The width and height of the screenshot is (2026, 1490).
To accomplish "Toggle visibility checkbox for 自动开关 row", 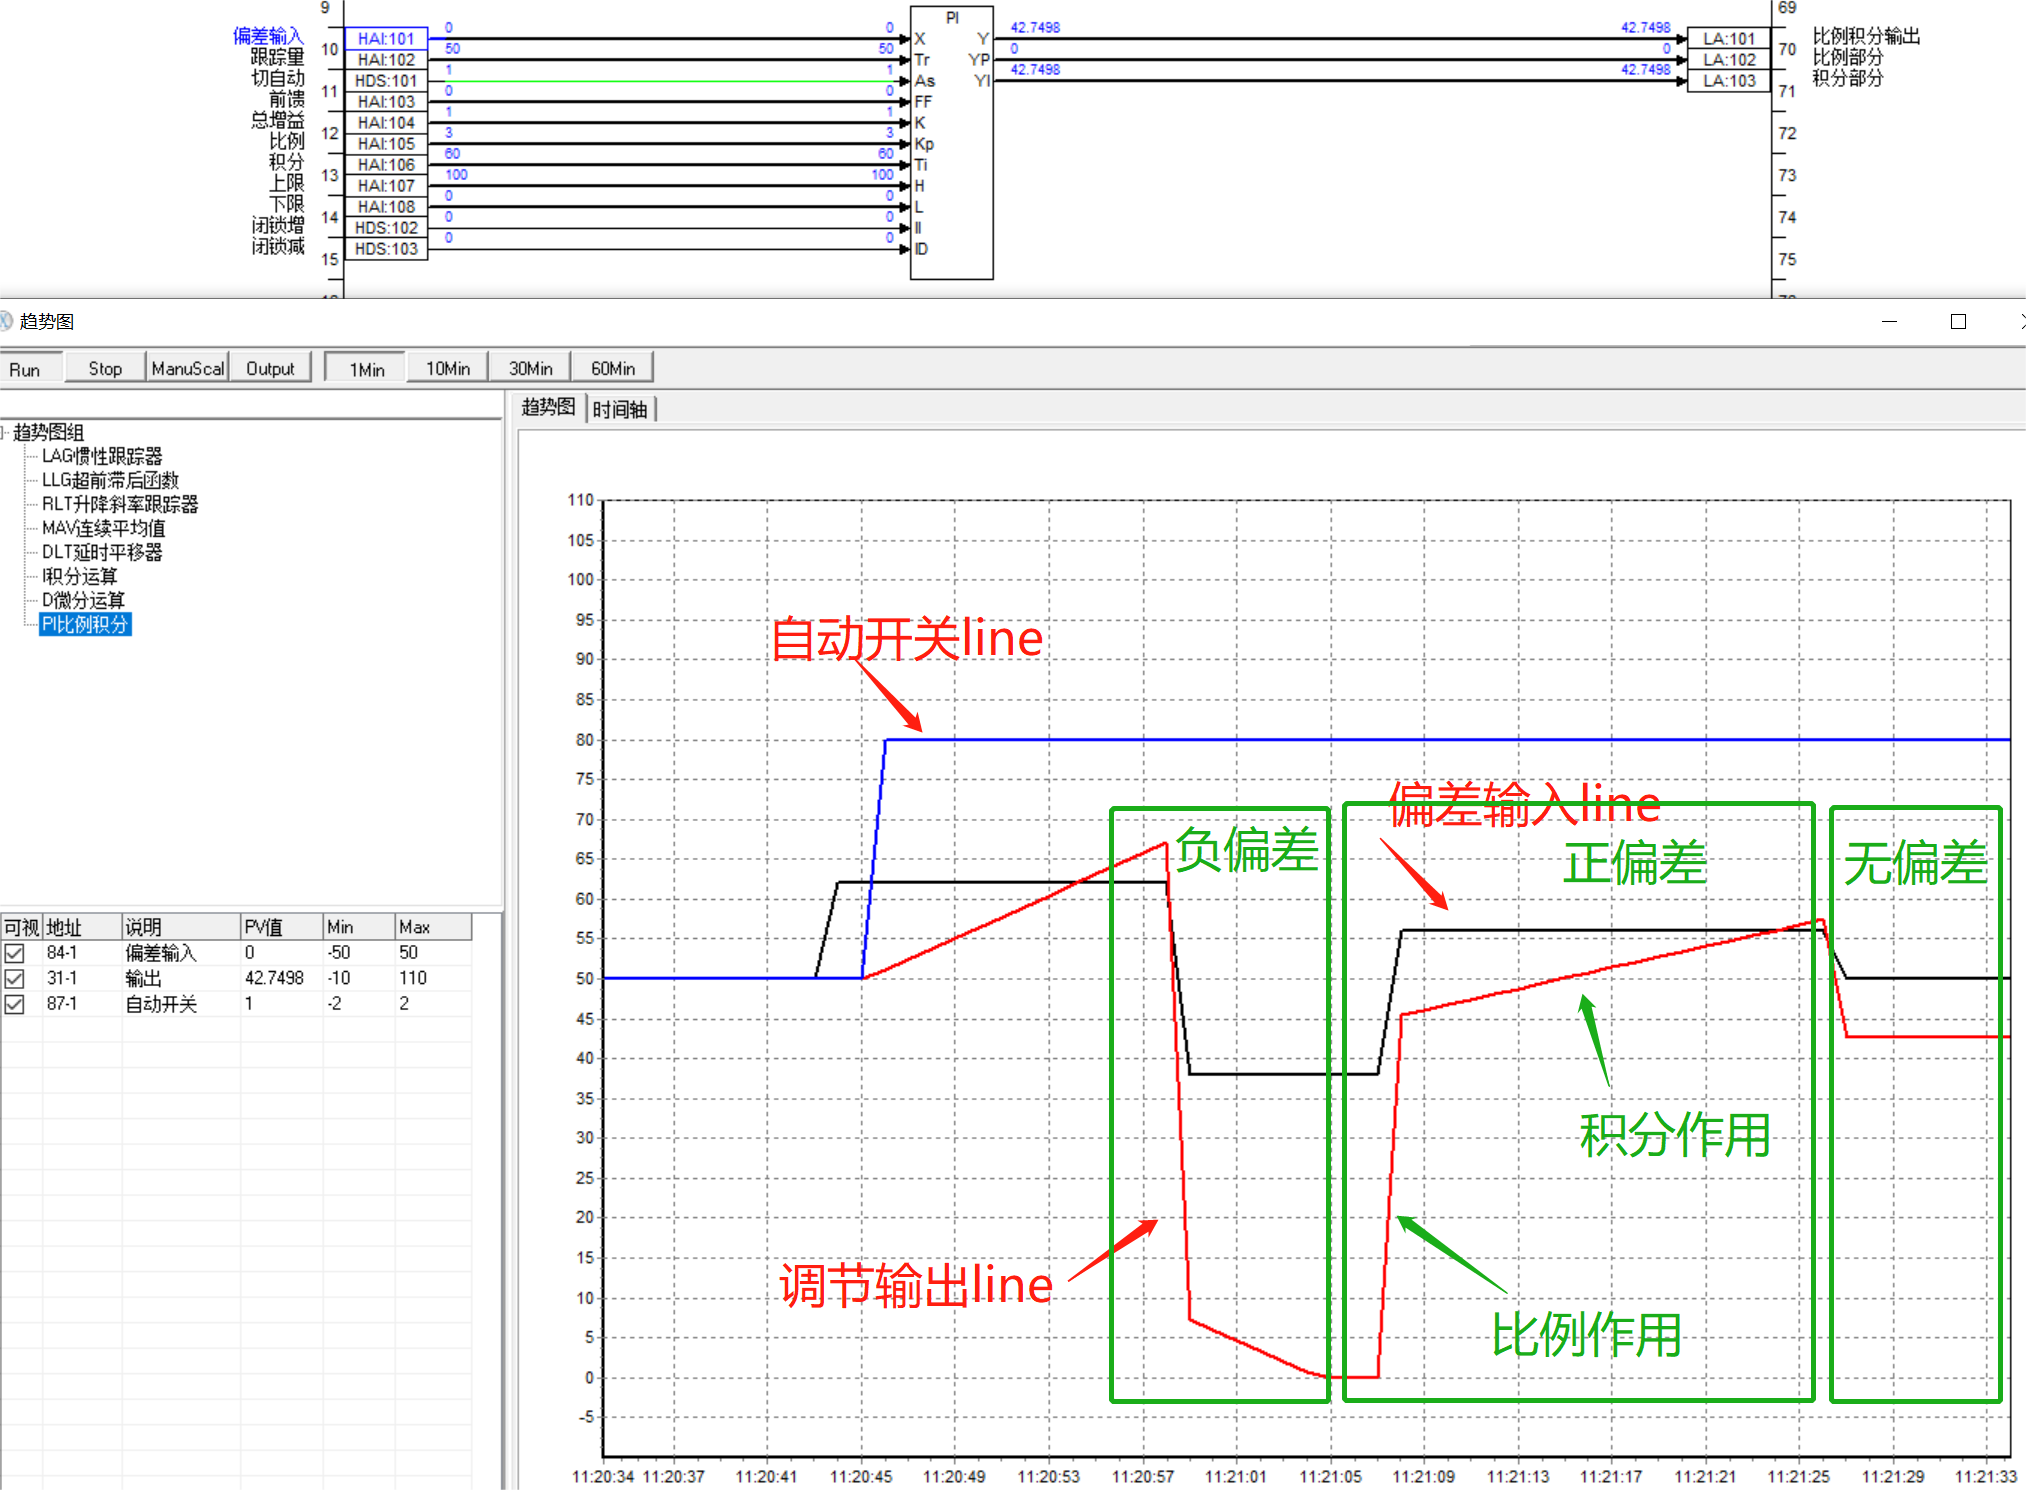I will [x=15, y=1004].
